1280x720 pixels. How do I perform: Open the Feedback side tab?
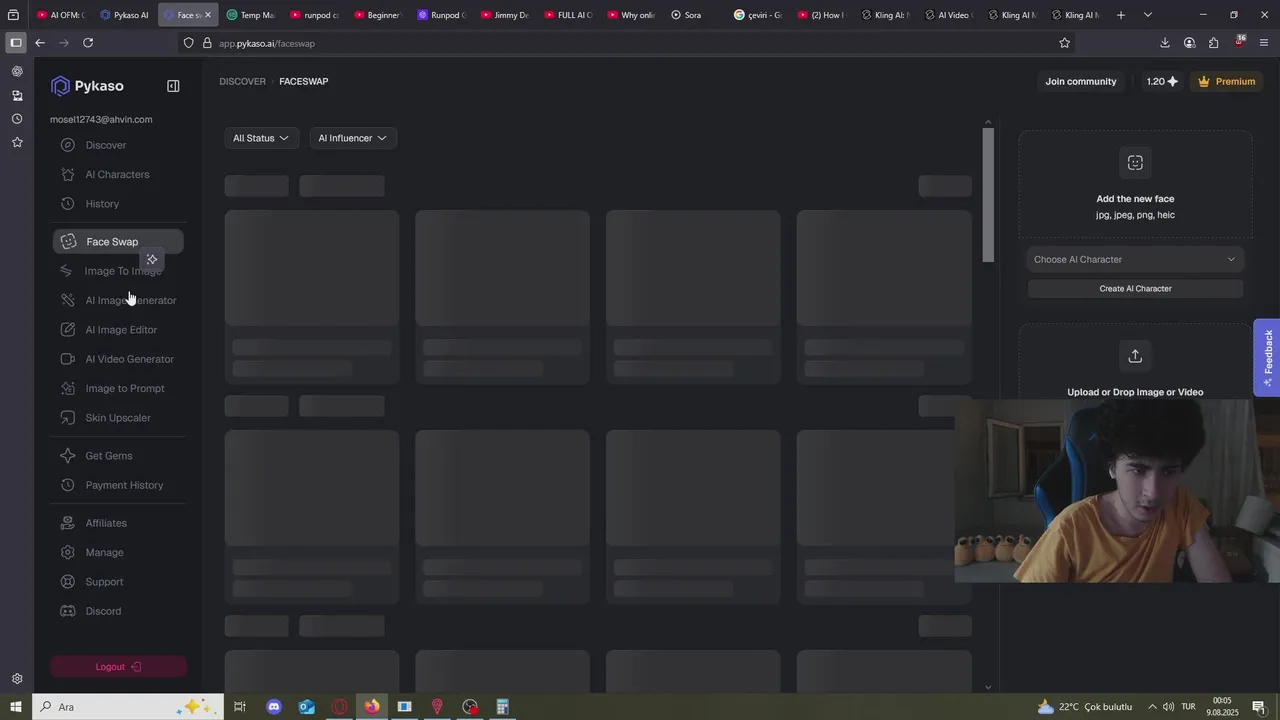click(1267, 357)
